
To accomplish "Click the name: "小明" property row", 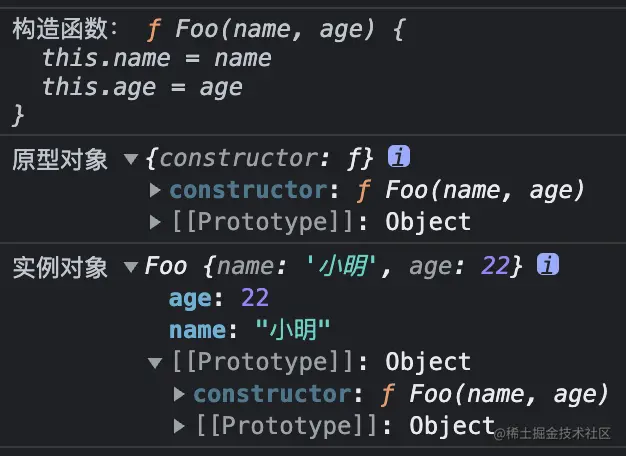I will coord(250,330).
